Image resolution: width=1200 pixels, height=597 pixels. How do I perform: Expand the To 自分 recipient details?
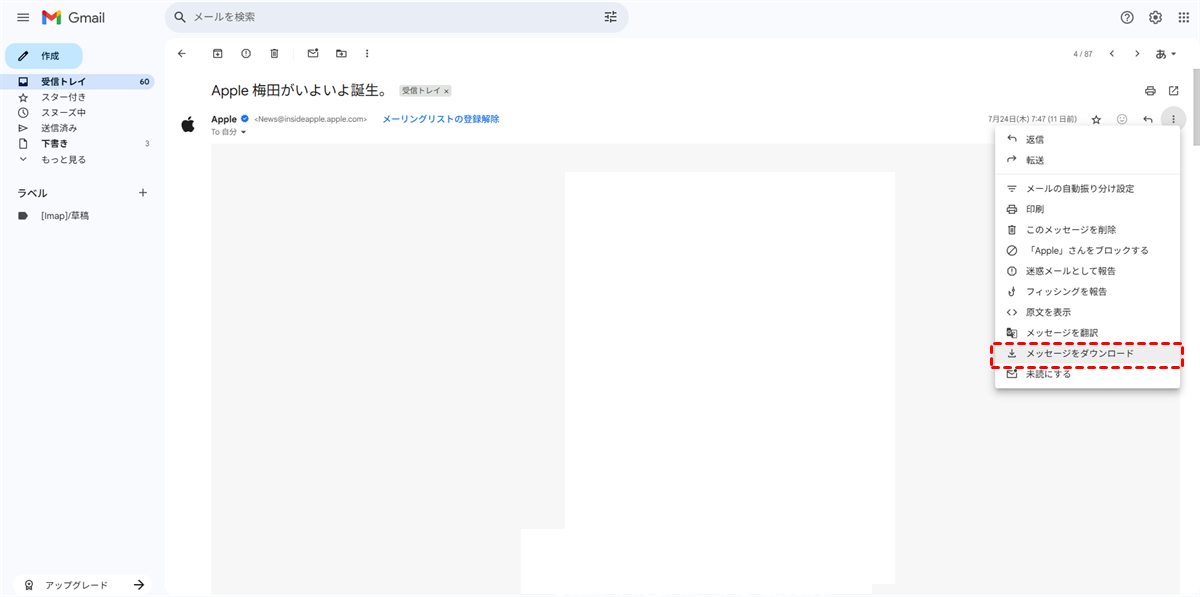click(243, 132)
